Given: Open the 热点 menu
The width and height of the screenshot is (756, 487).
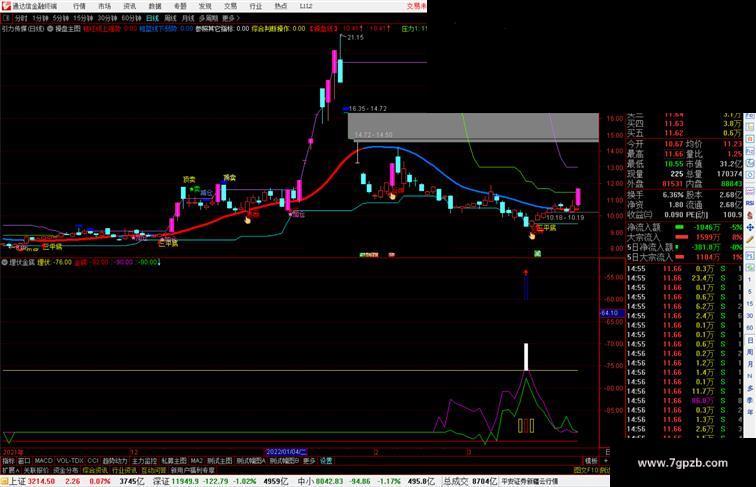Looking at the screenshot, I should pos(281,6).
